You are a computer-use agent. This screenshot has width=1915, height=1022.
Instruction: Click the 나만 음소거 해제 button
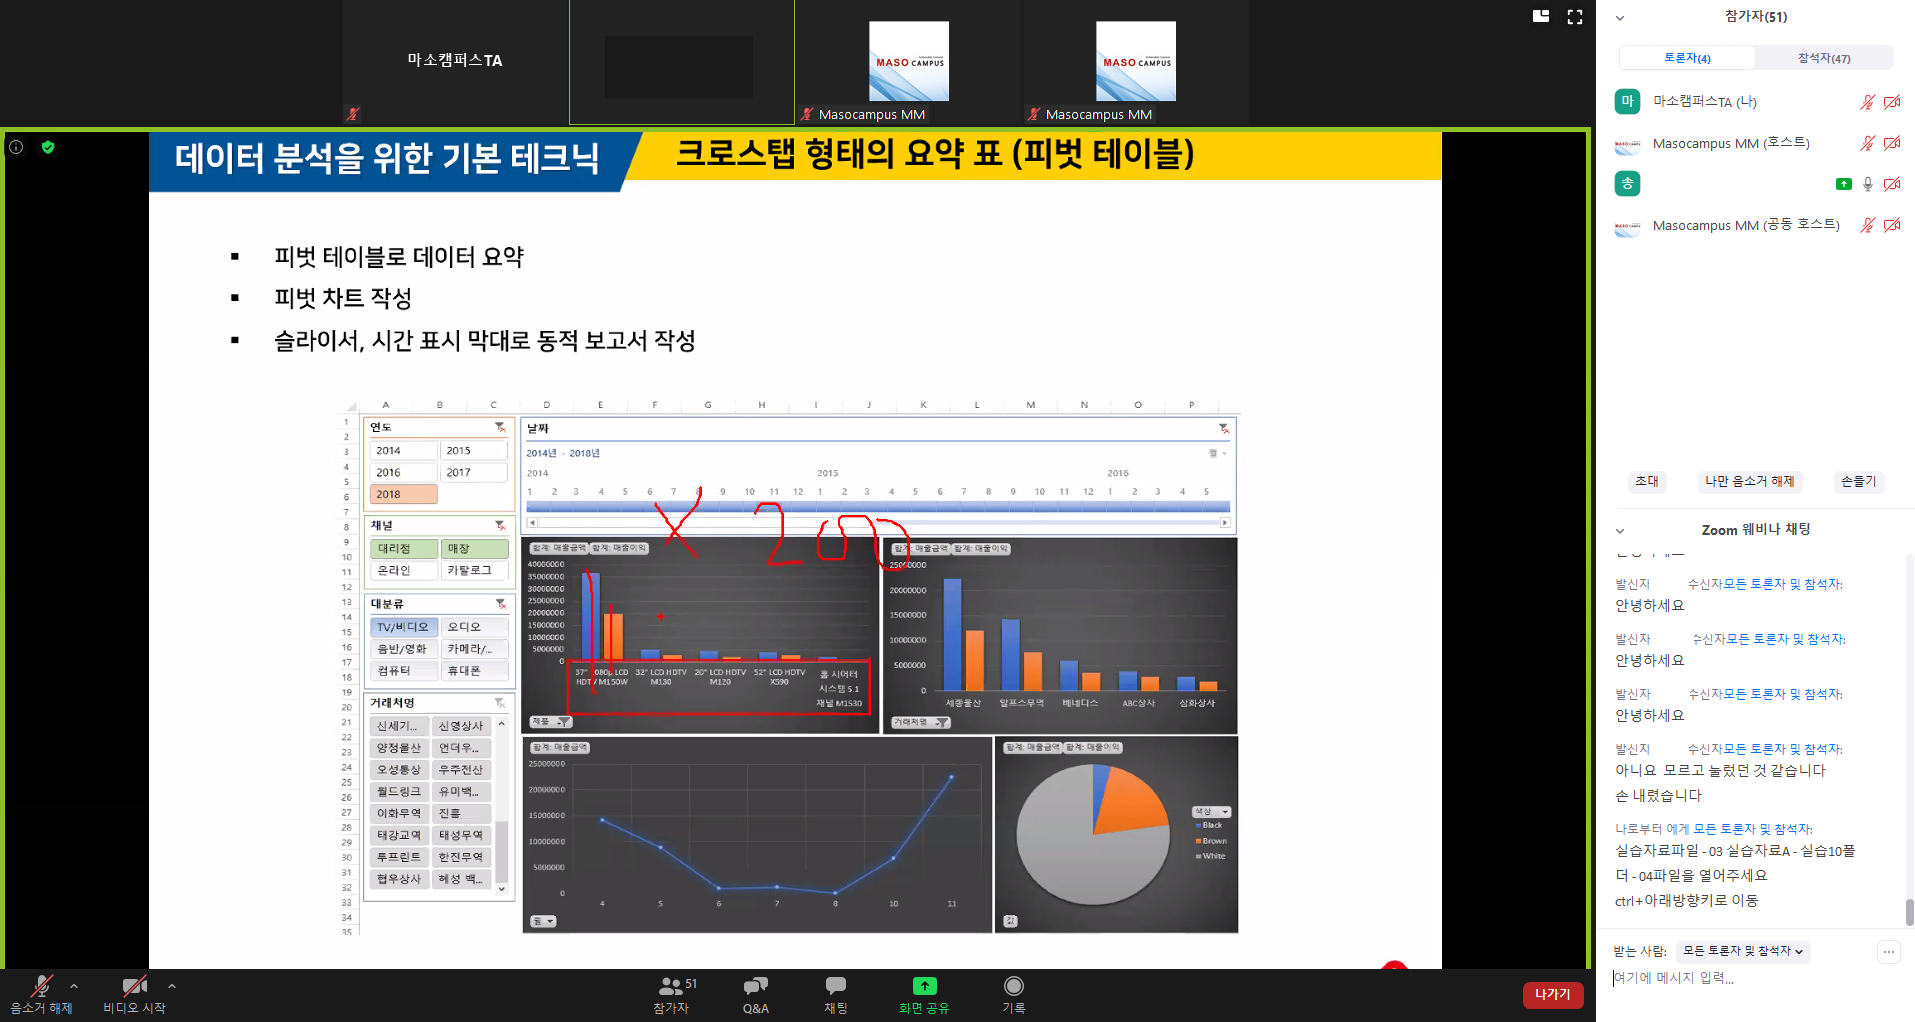tap(1749, 481)
